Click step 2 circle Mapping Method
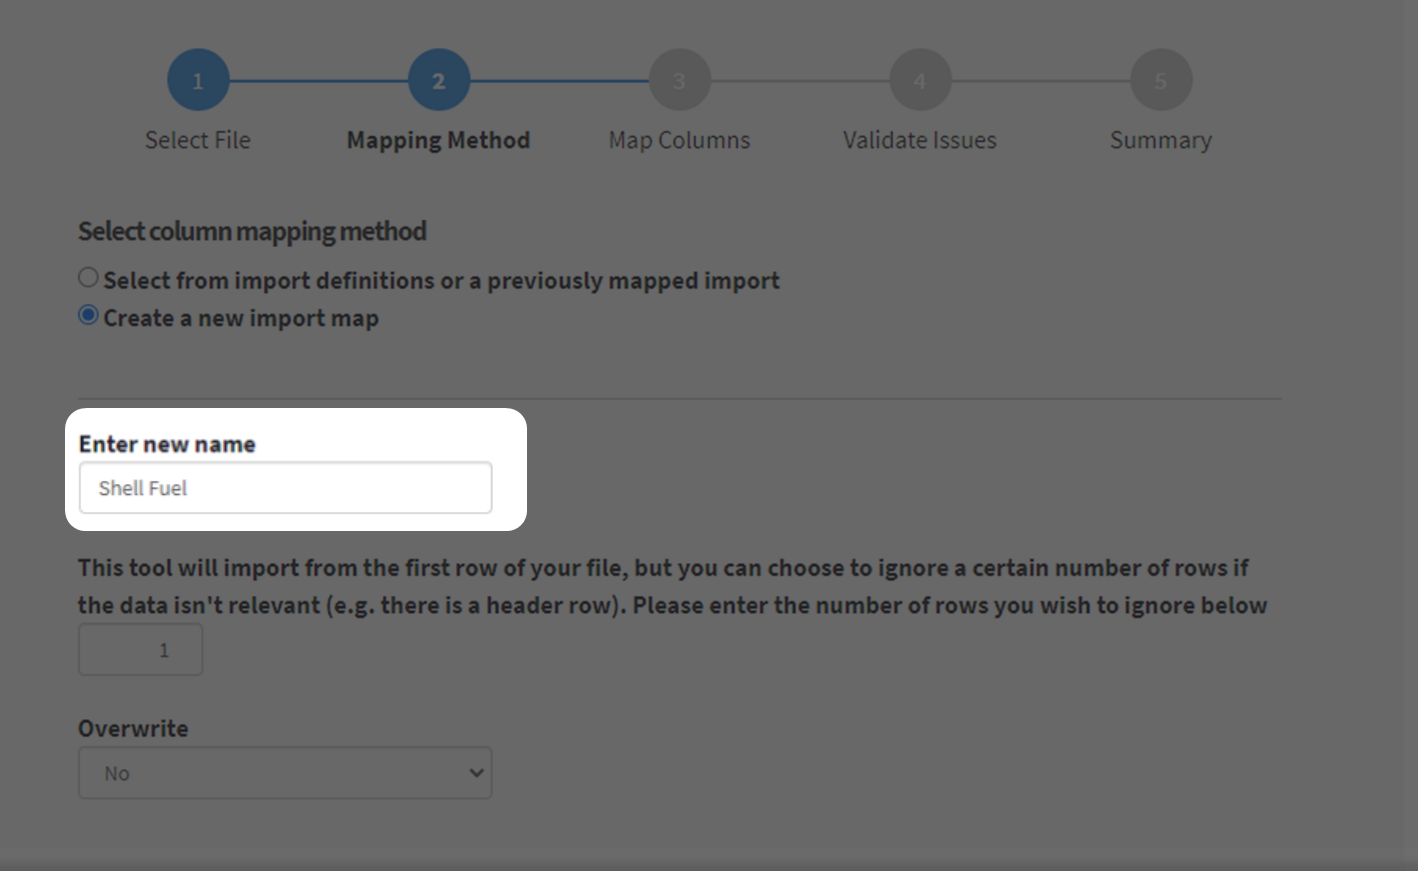The width and height of the screenshot is (1418, 871). (439, 80)
